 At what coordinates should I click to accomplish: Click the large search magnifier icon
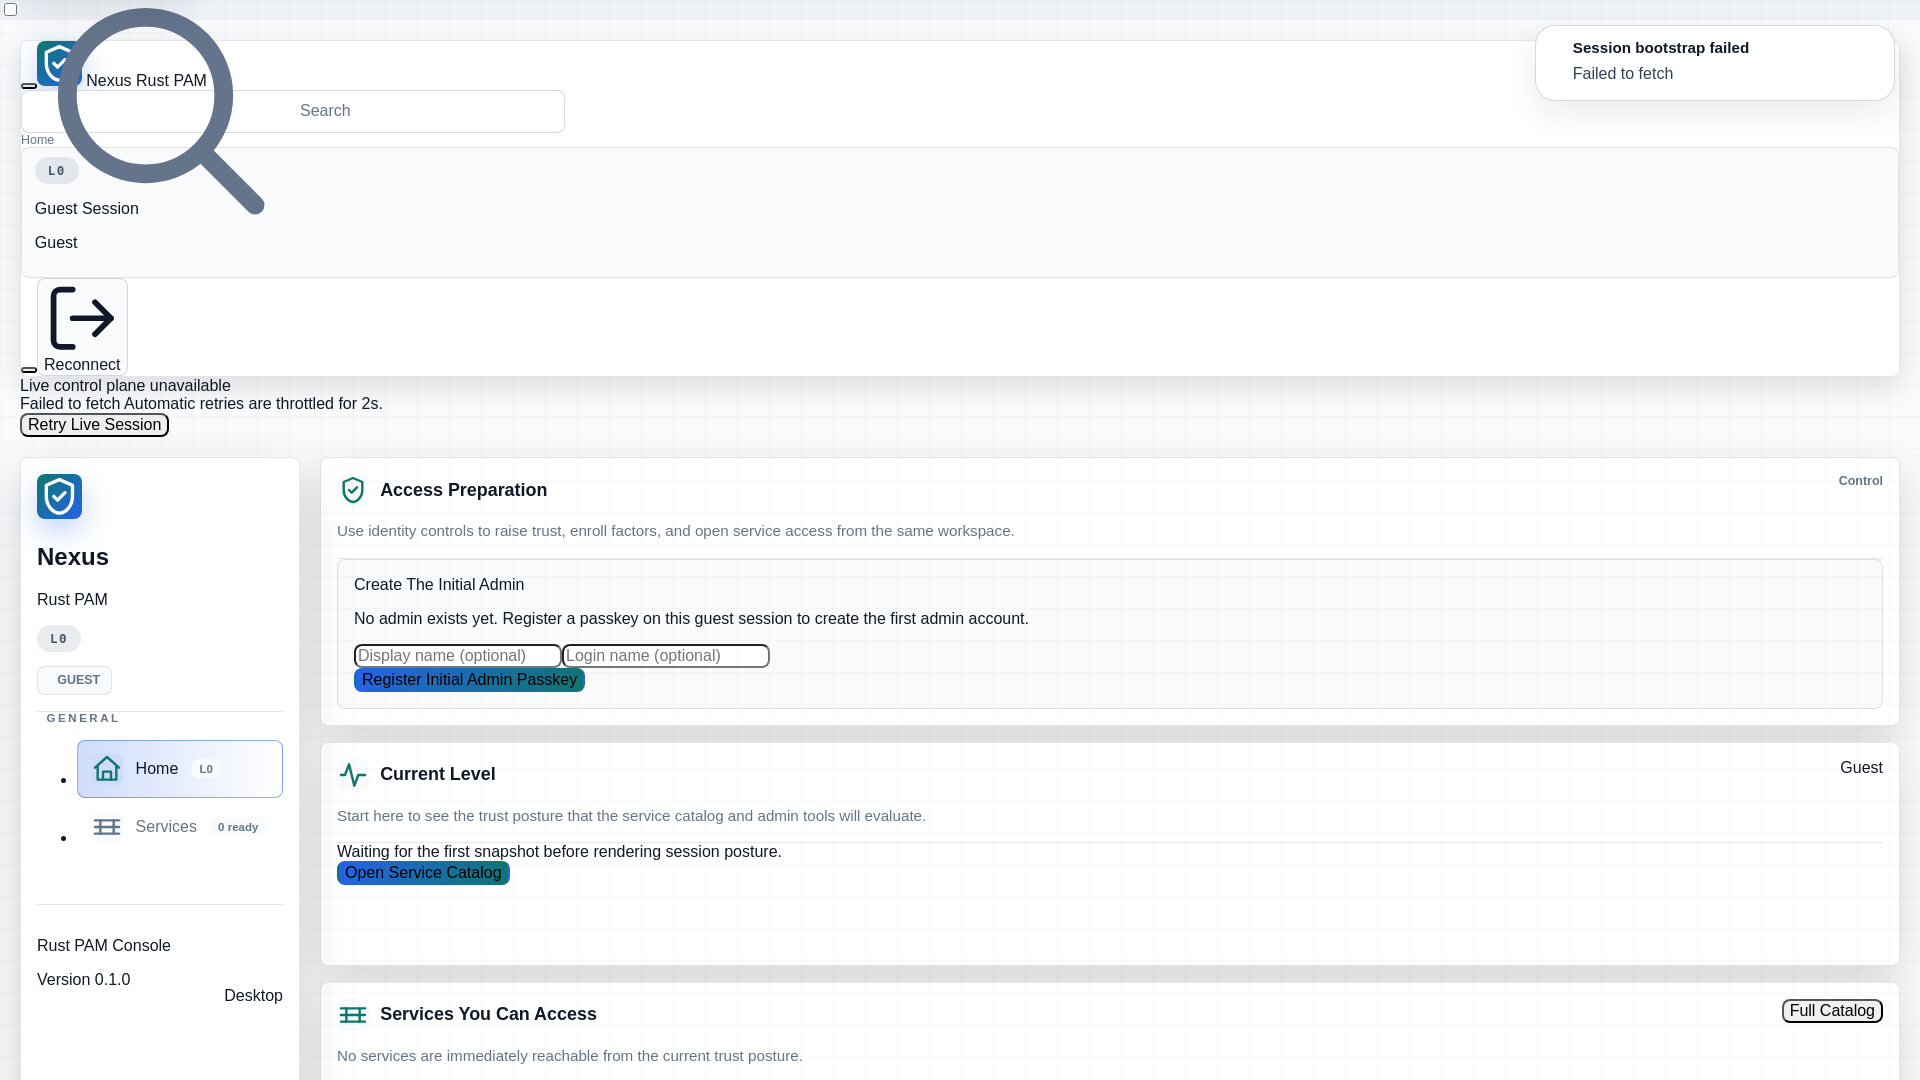pyautogui.click(x=161, y=111)
